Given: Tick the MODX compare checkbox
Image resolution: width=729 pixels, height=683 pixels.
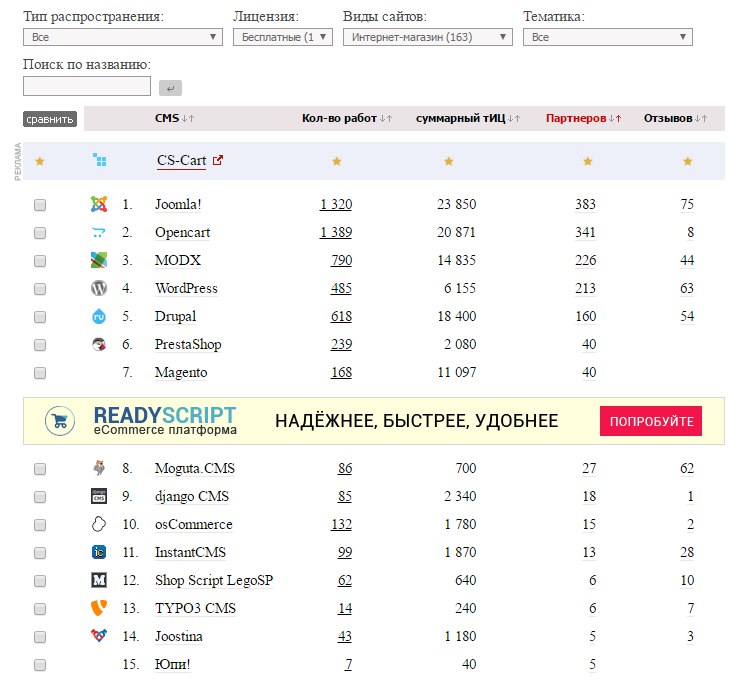Looking at the screenshot, I should (40, 261).
